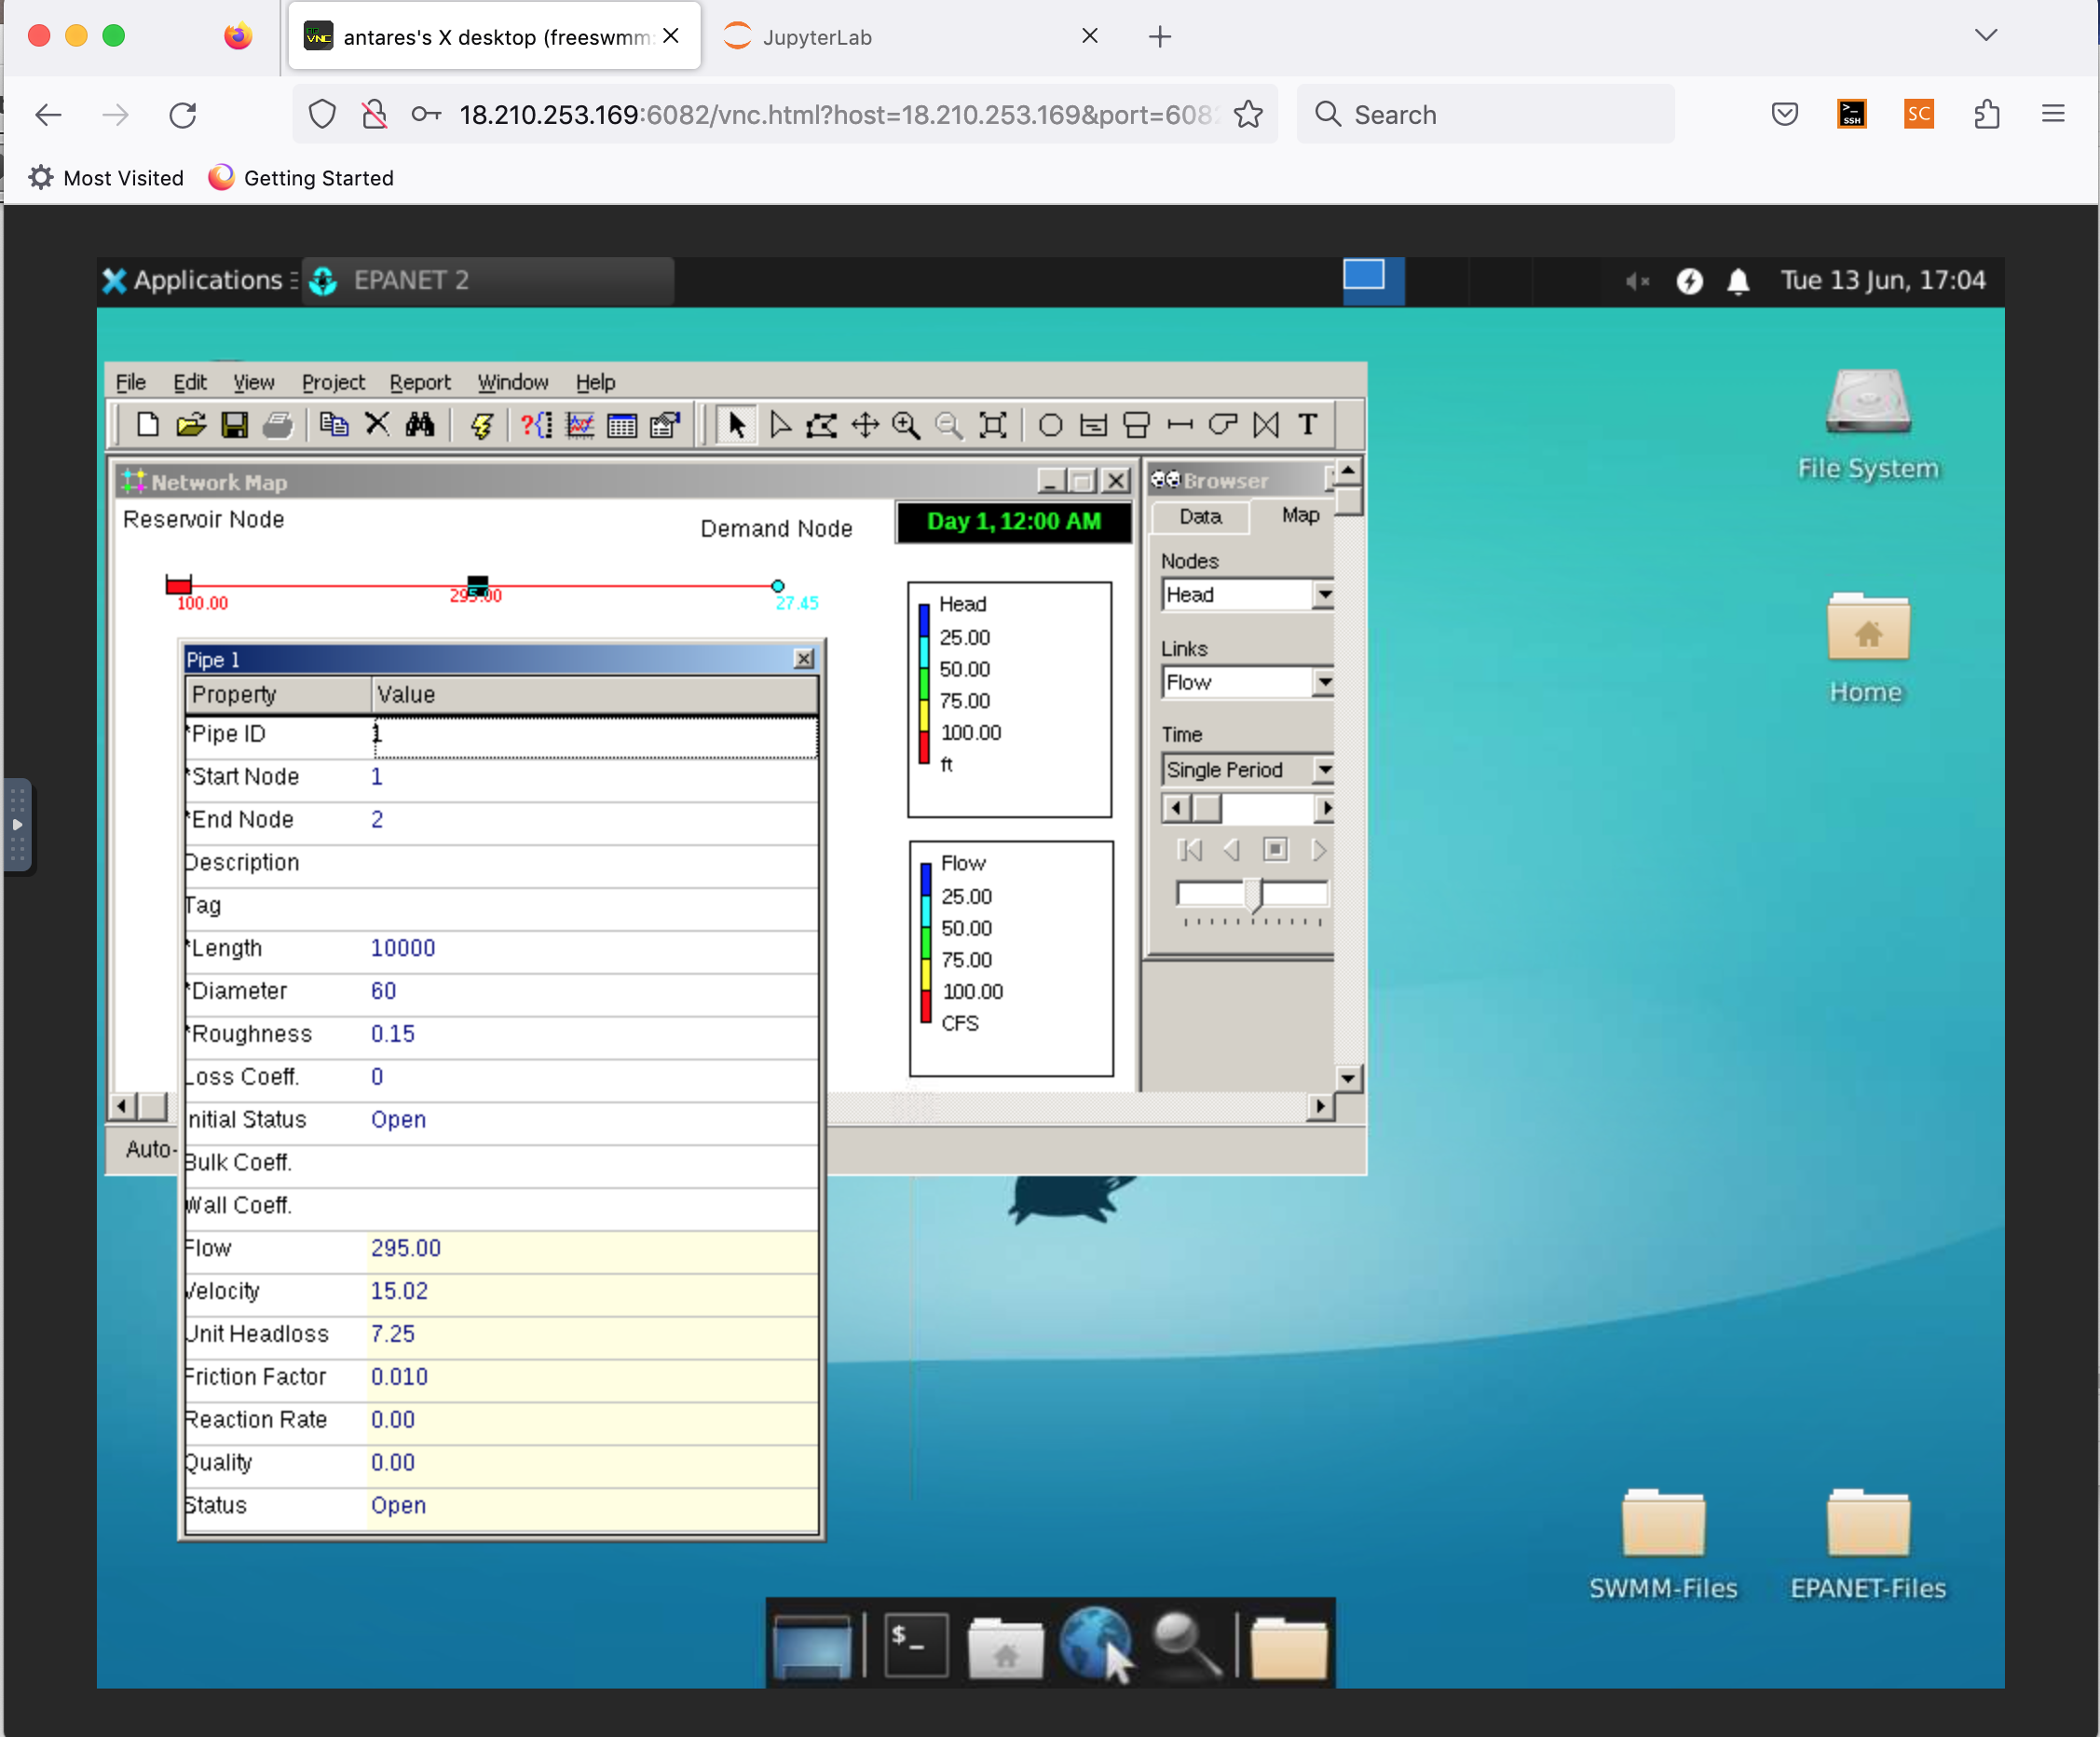Screen dimensions: 2100x1737
Task: Click the Initial Status value Open
Action: [398, 1121]
